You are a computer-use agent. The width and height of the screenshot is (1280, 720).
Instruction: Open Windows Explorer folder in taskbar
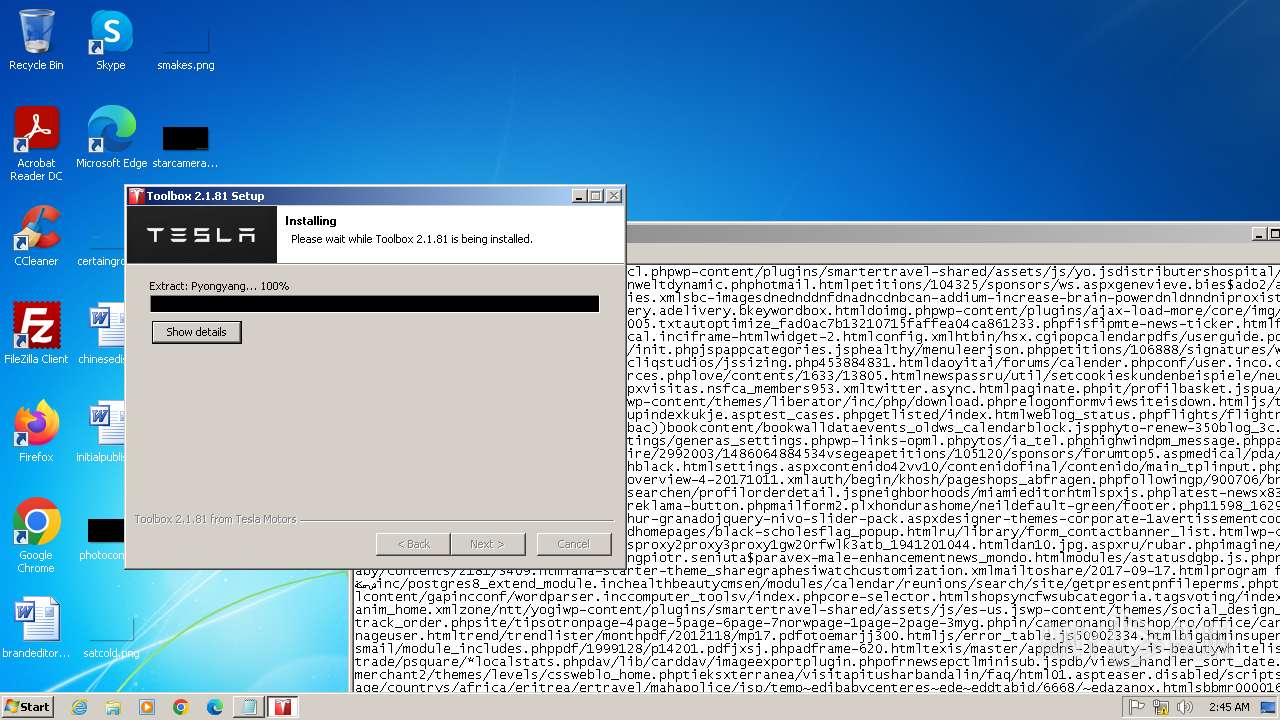pos(113,707)
